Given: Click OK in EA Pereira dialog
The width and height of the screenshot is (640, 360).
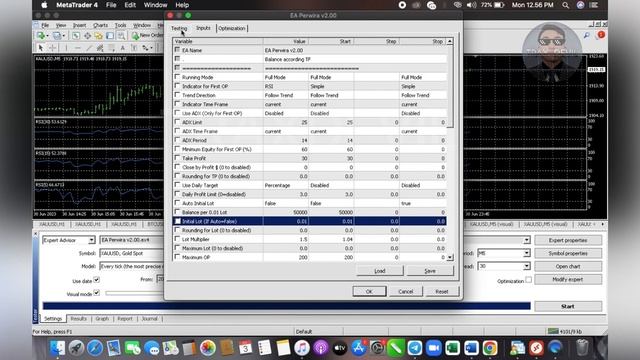Looking at the screenshot, I should click(x=369, y=291).
